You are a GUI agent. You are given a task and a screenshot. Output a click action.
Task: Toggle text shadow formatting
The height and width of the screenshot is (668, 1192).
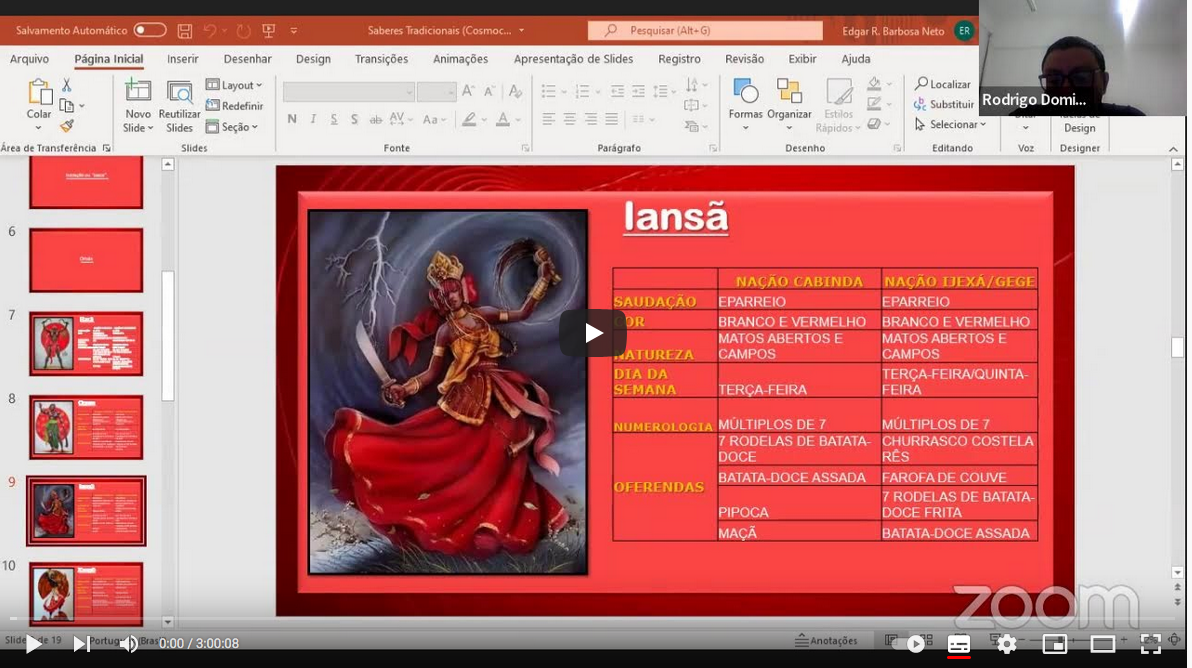[x=354, y=119]
